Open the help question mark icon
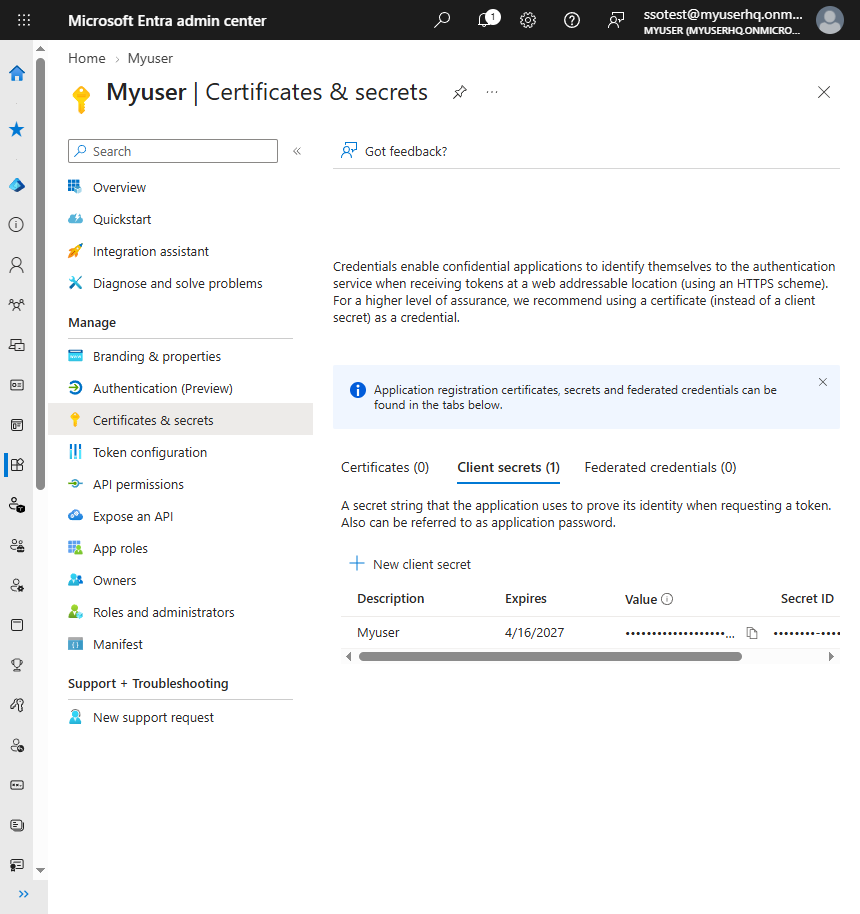 click(572, 20)
